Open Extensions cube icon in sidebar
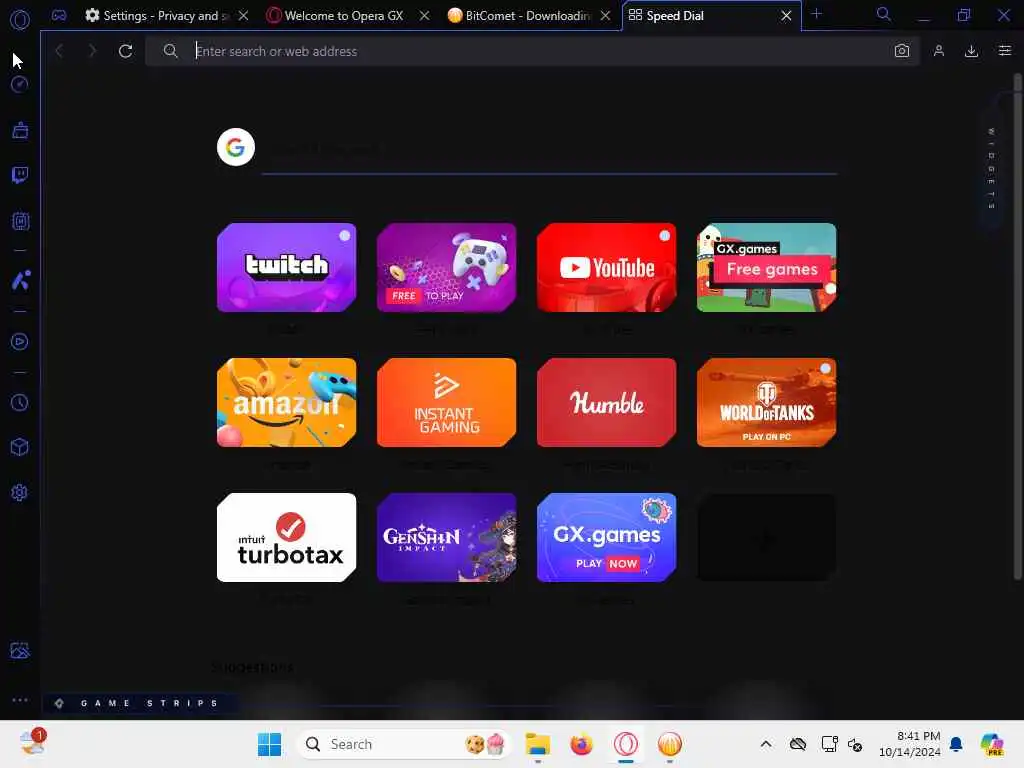 pyautogui.click(x=20, y=447)
